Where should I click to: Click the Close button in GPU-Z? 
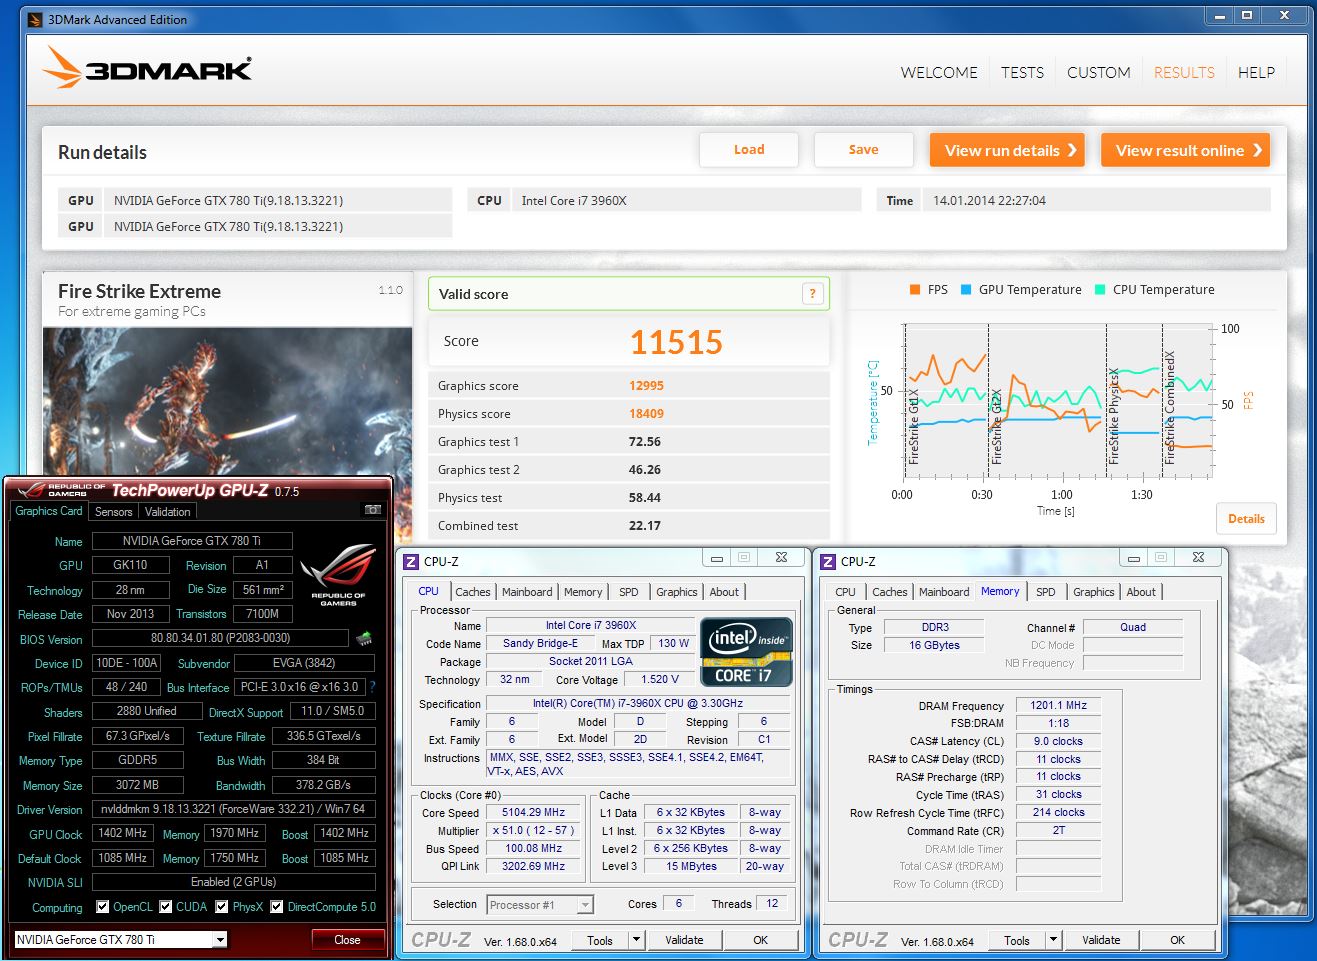pyautogui.click(x=347, y=940)
